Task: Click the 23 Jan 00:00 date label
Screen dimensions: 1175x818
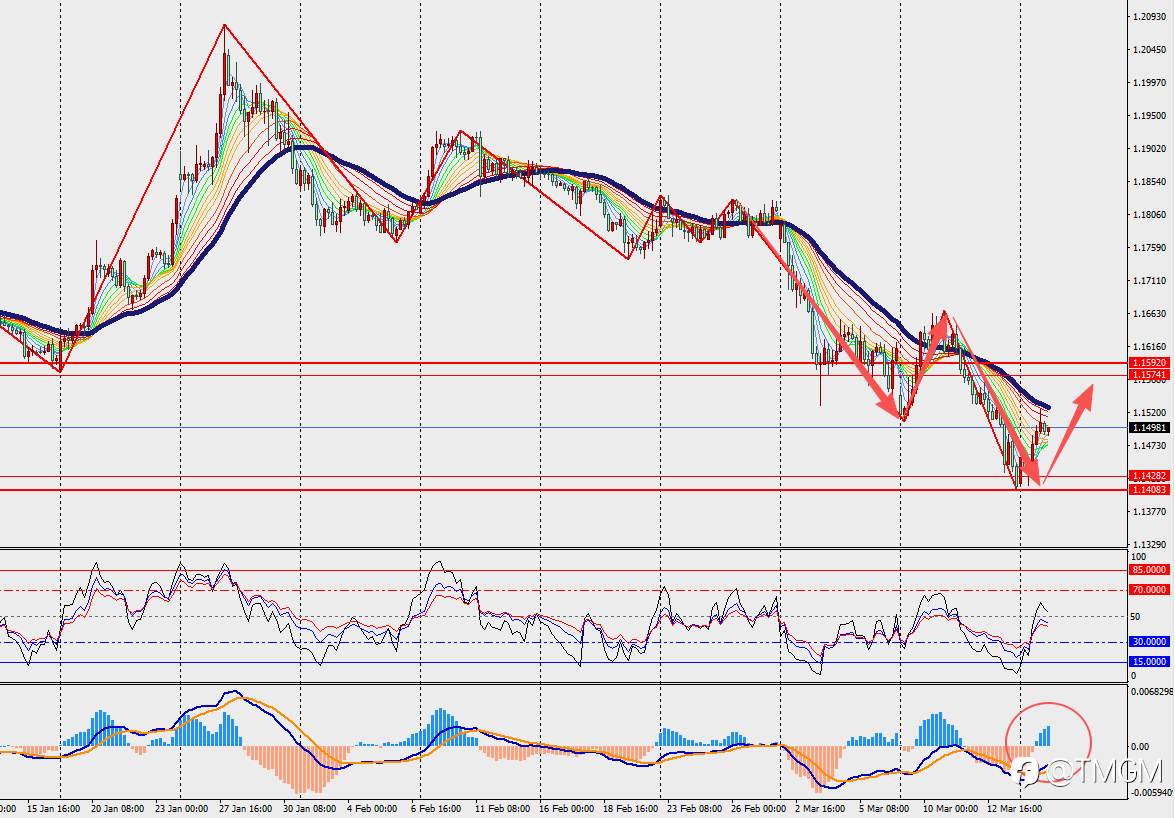Action: click(181, 809)
